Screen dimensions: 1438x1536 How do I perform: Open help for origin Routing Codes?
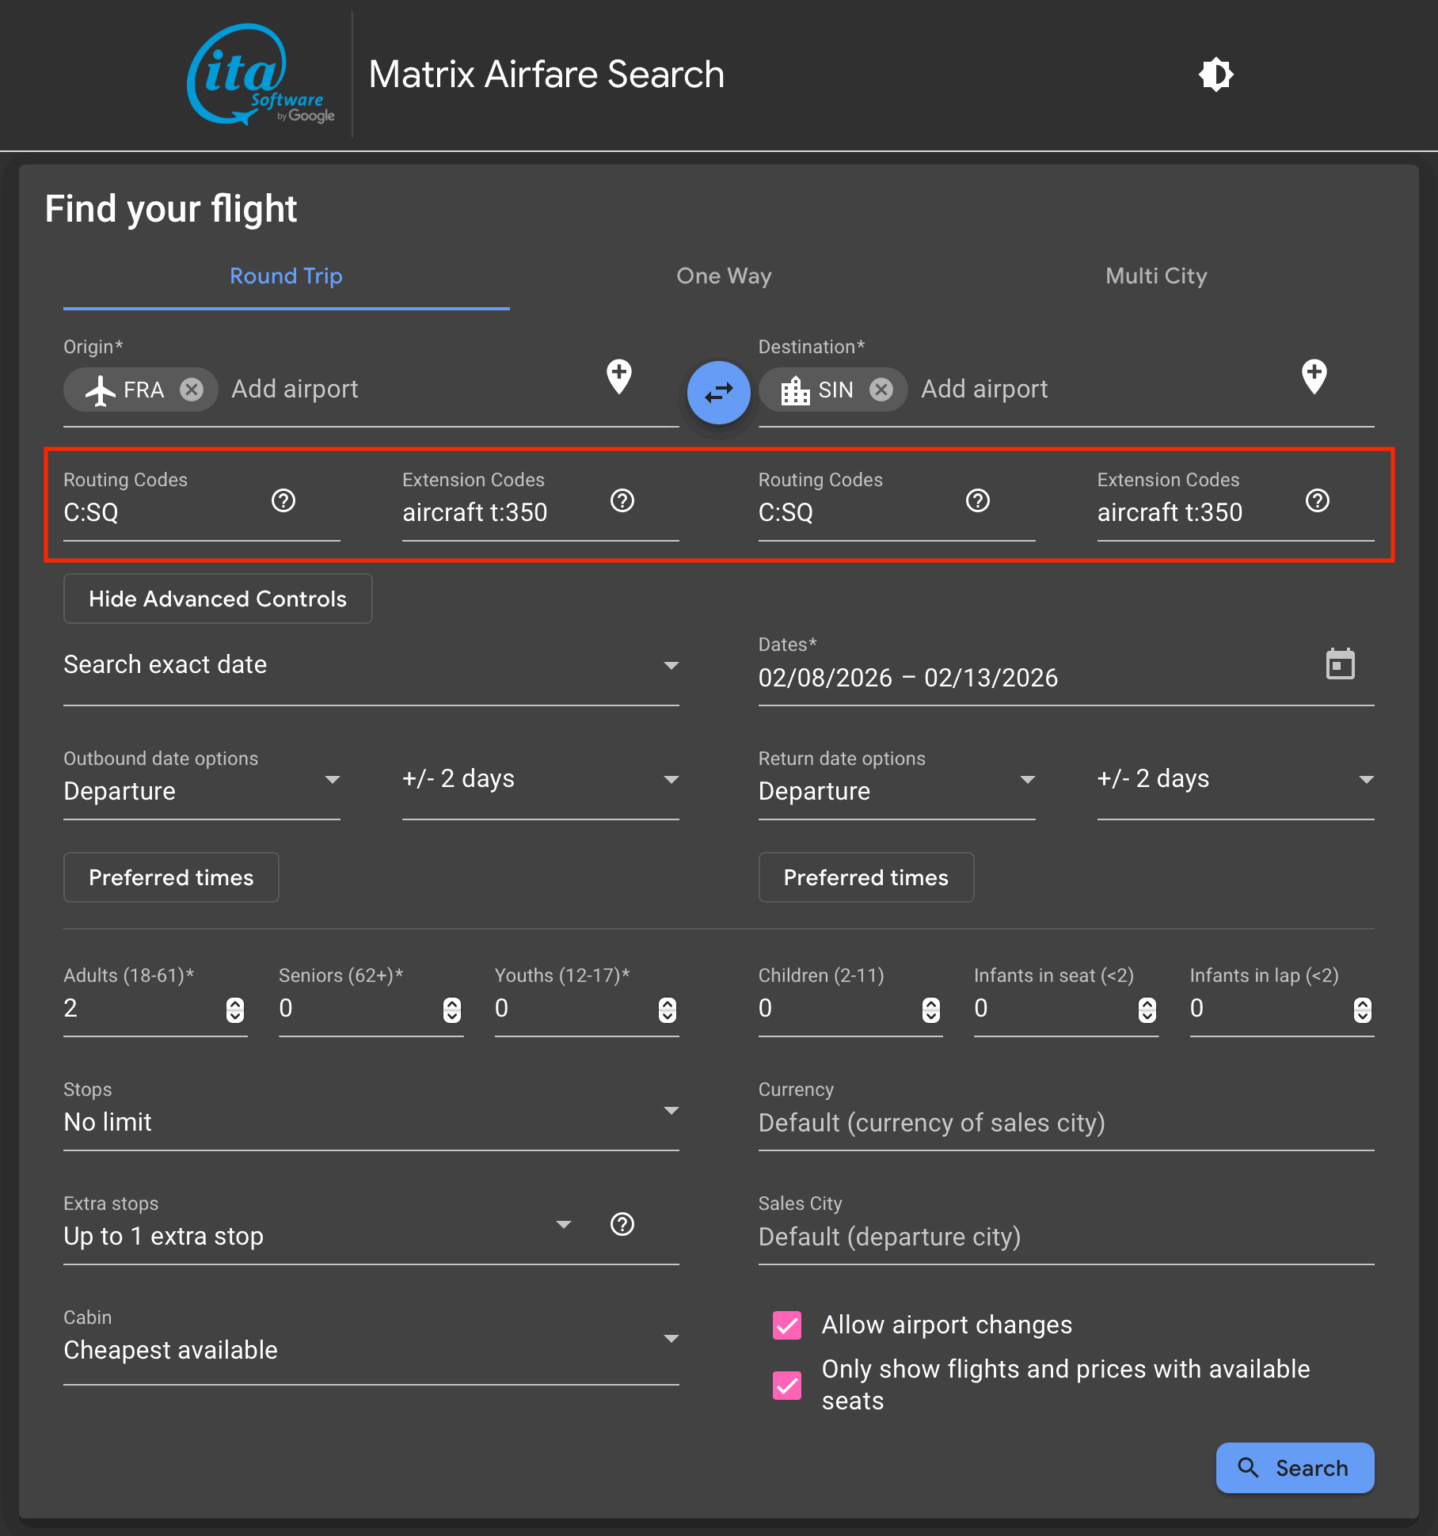[284, 501]
